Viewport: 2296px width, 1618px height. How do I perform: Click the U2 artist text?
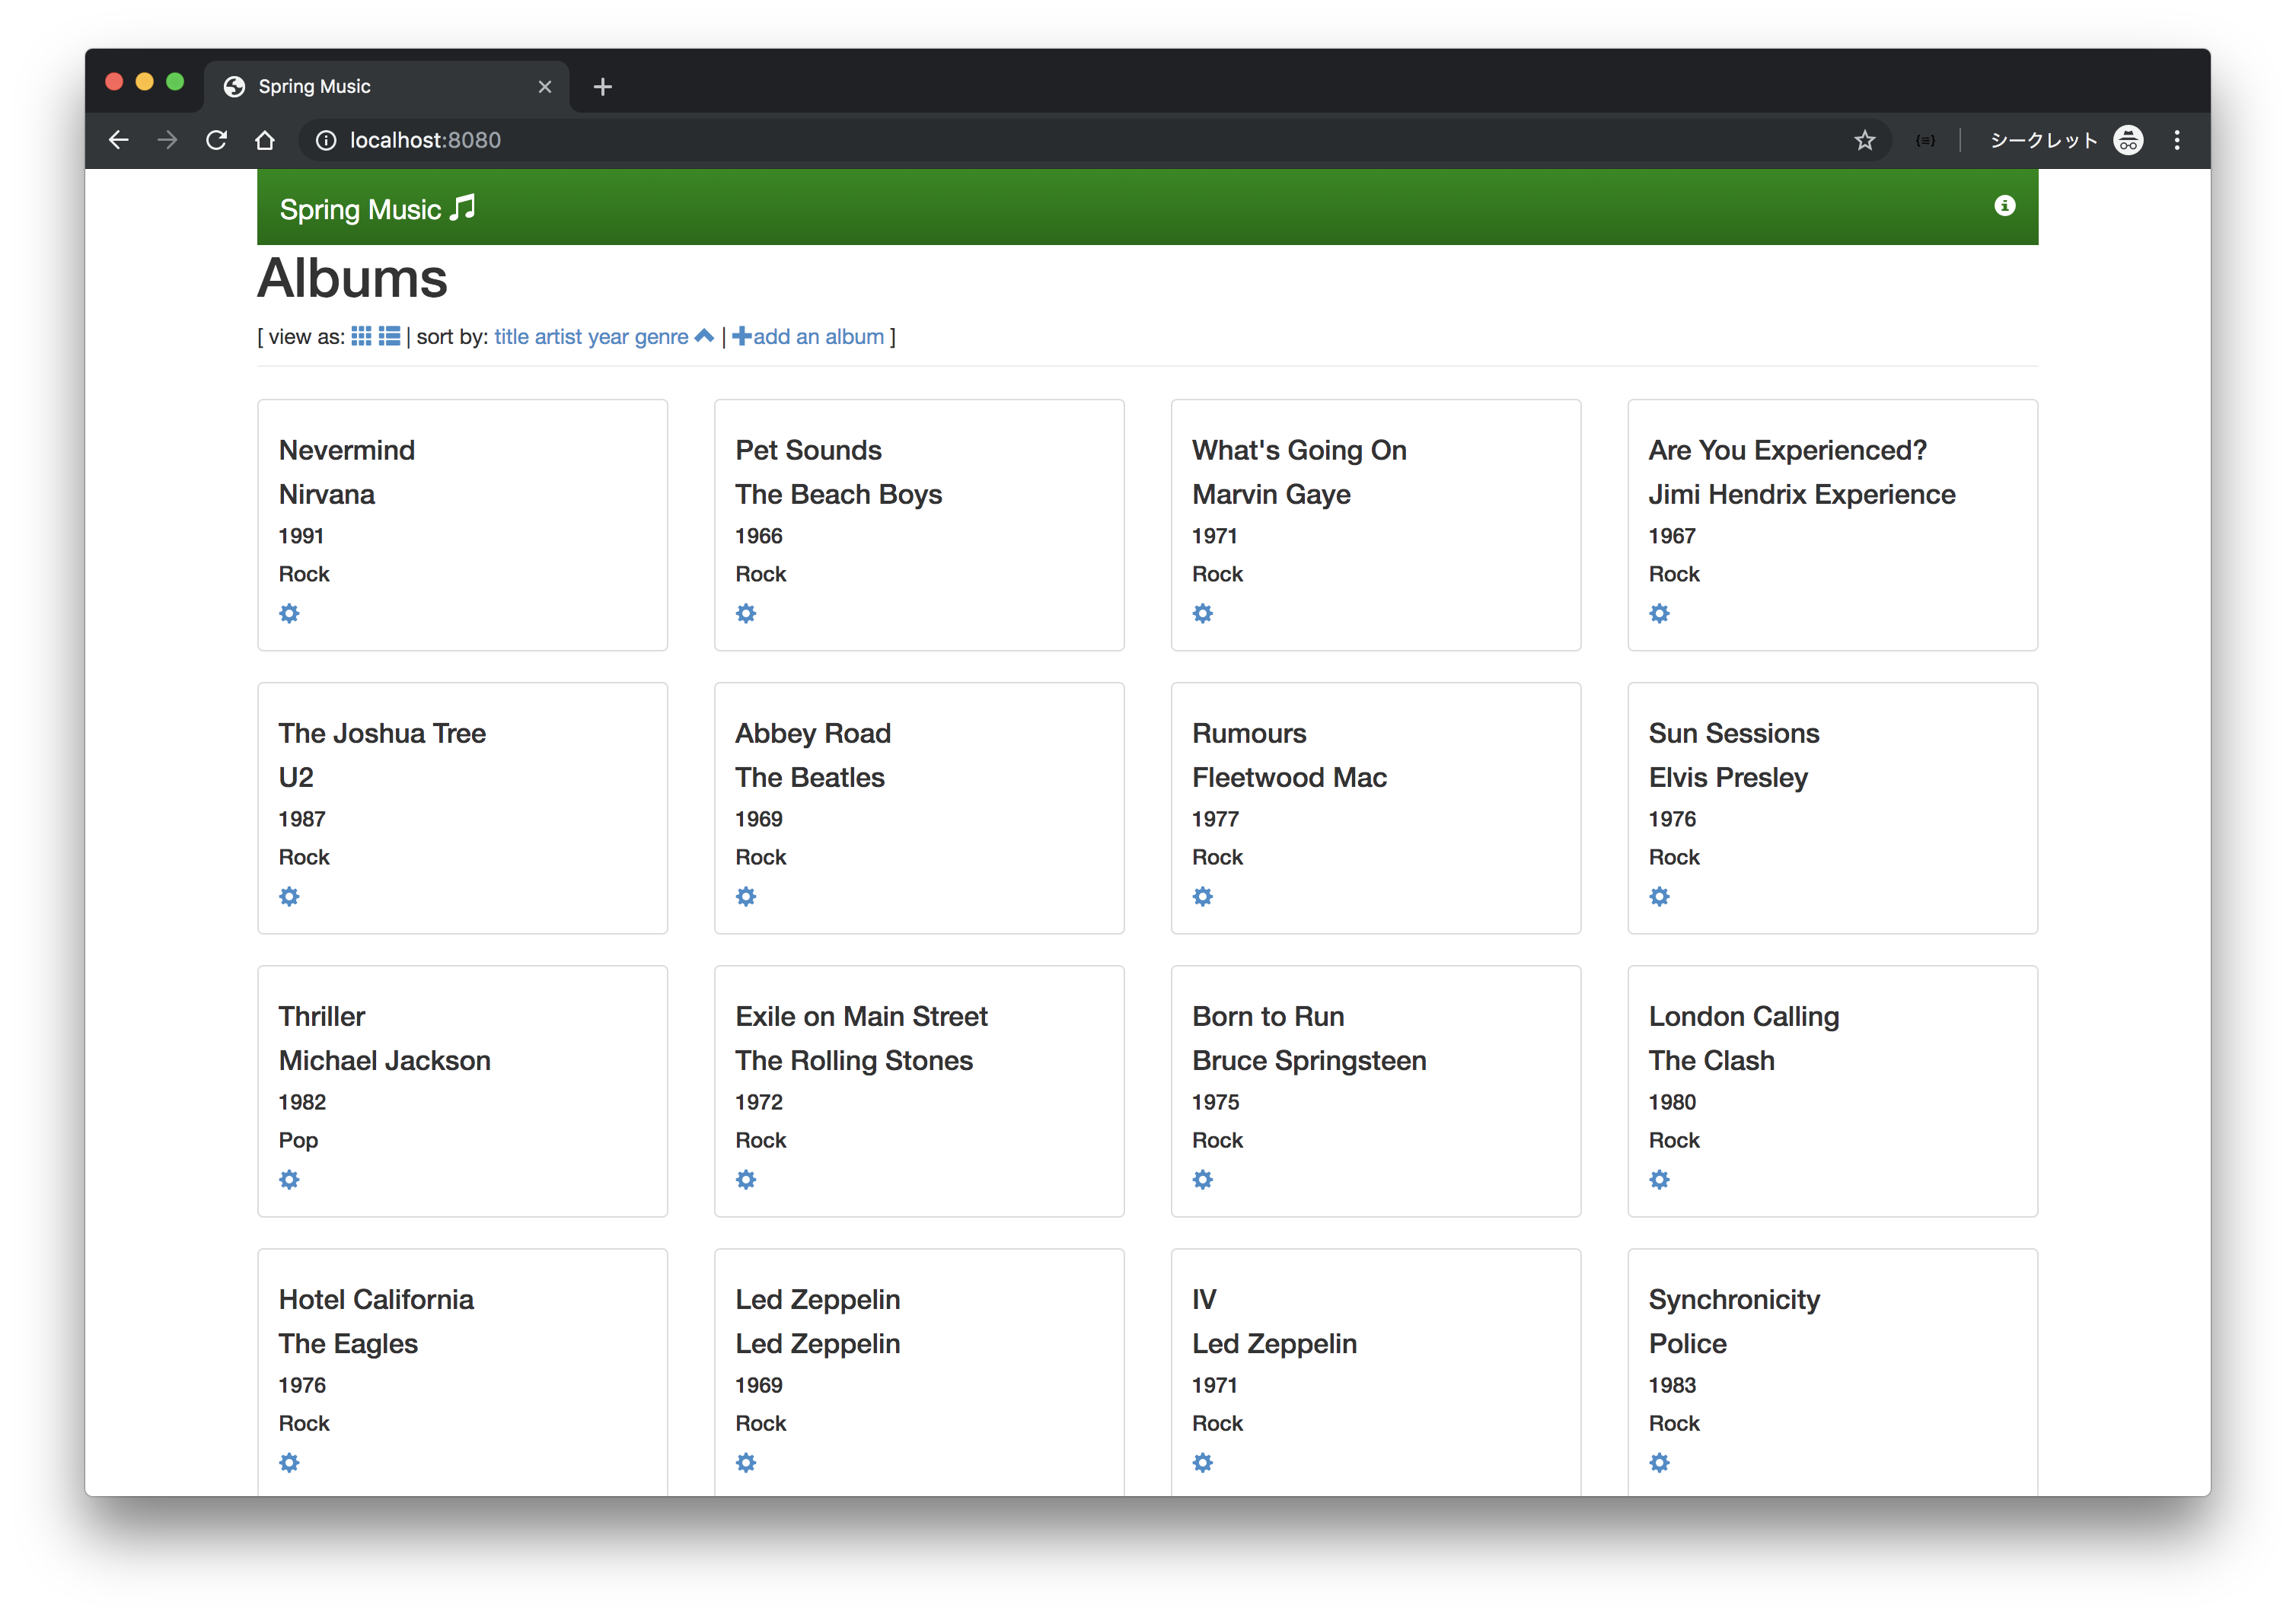[296, 777]
